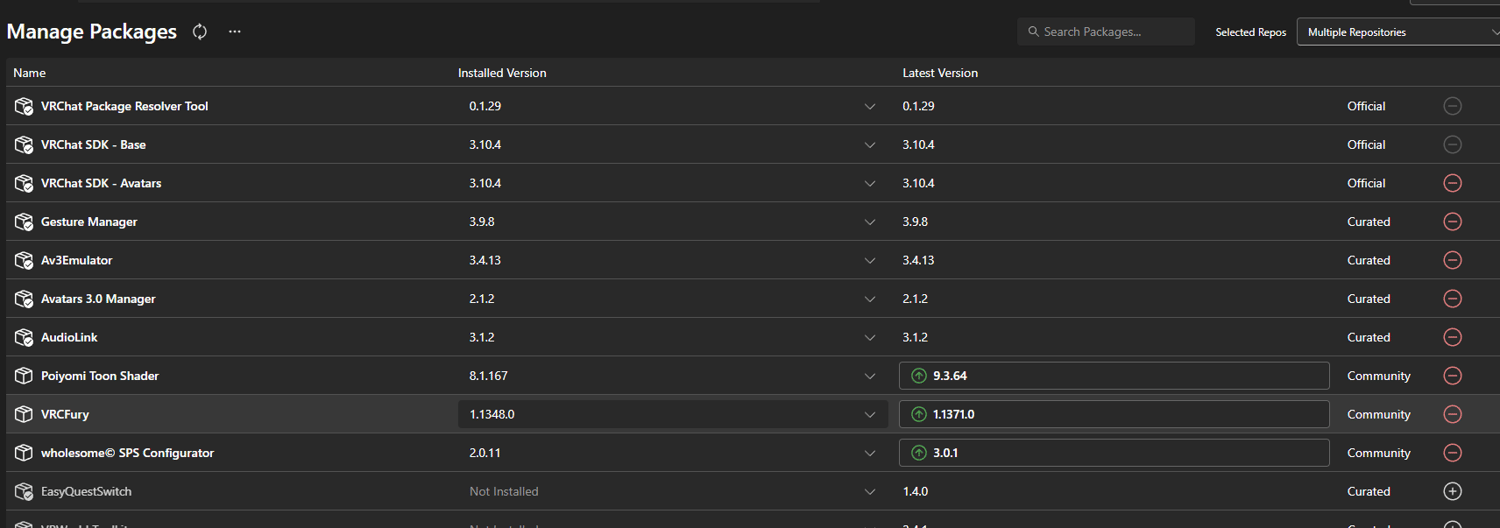Image resolution: width=1500 pixels, height=528 pixels.
Task: Update wholesome SPS Configurator to 3.0.1
Action: coord(1114,453)
